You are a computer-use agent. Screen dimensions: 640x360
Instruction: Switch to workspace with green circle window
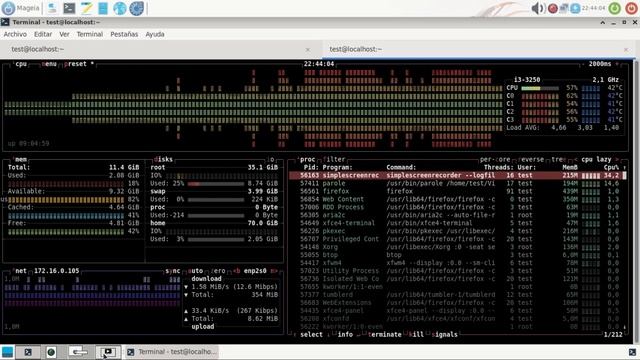coord(51,352)
